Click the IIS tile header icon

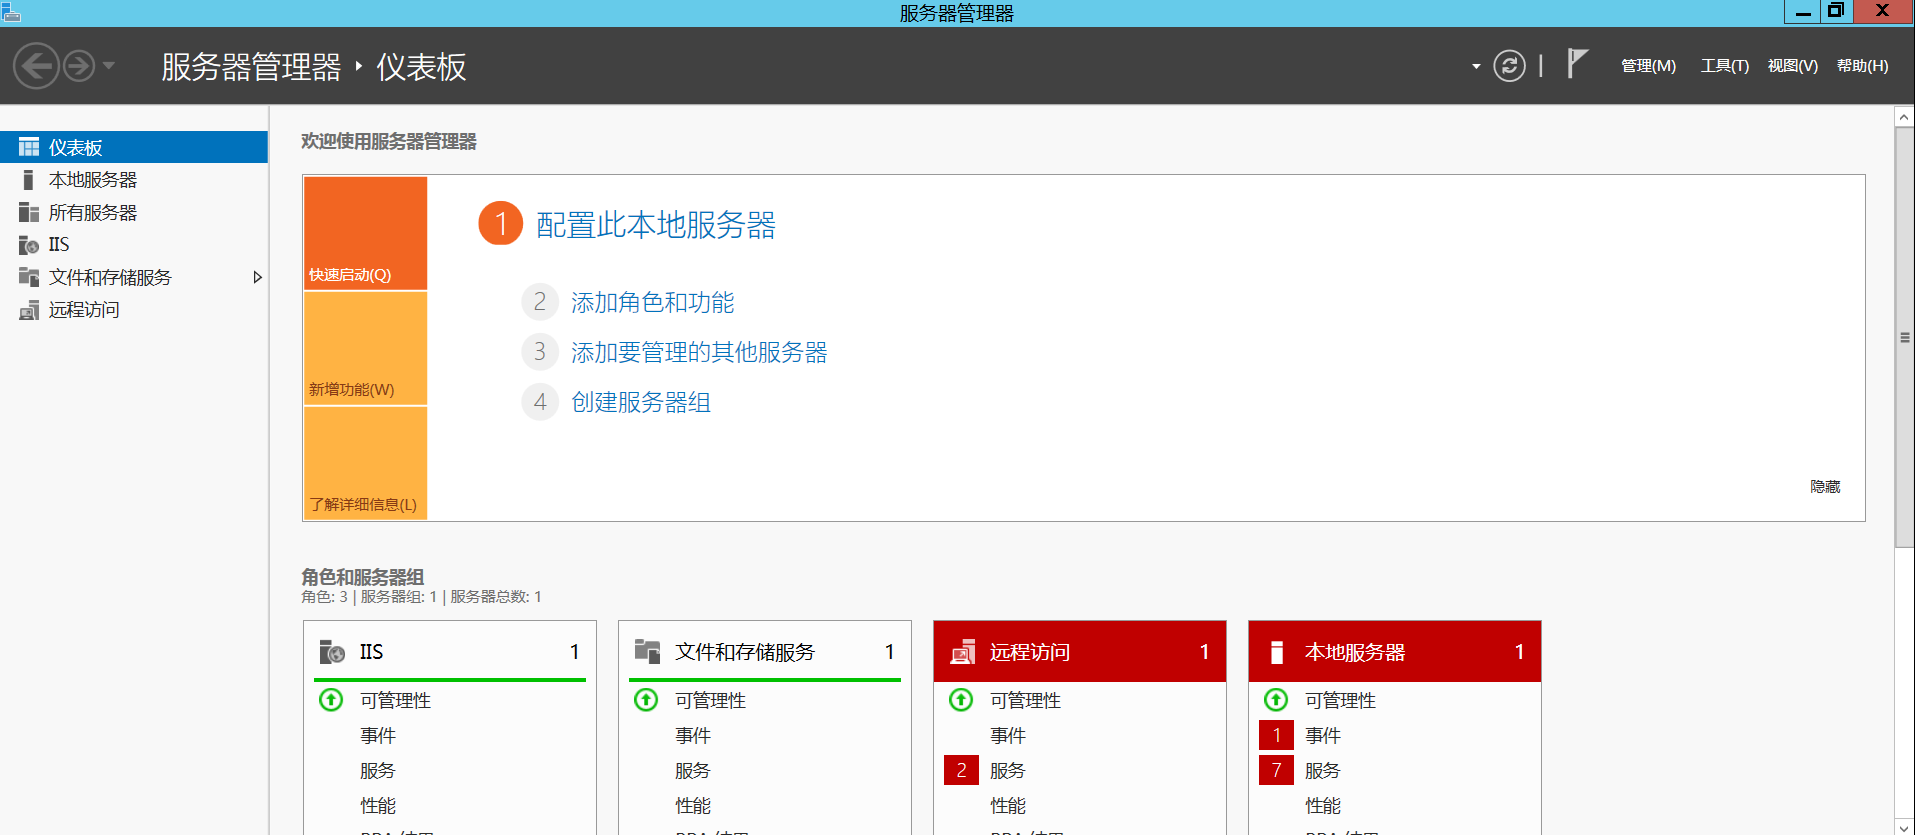pyautogui.click(x=332, y=652)
